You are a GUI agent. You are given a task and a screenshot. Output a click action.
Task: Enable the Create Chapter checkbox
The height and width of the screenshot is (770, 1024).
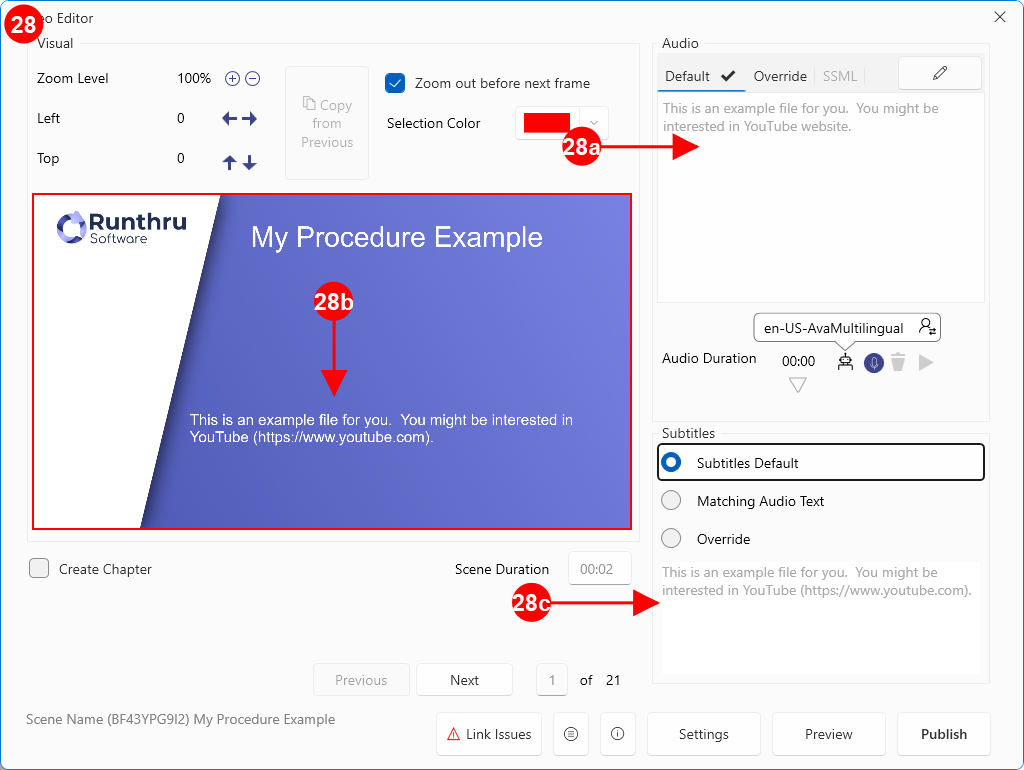pyautogui.click(x=39, y=569)
